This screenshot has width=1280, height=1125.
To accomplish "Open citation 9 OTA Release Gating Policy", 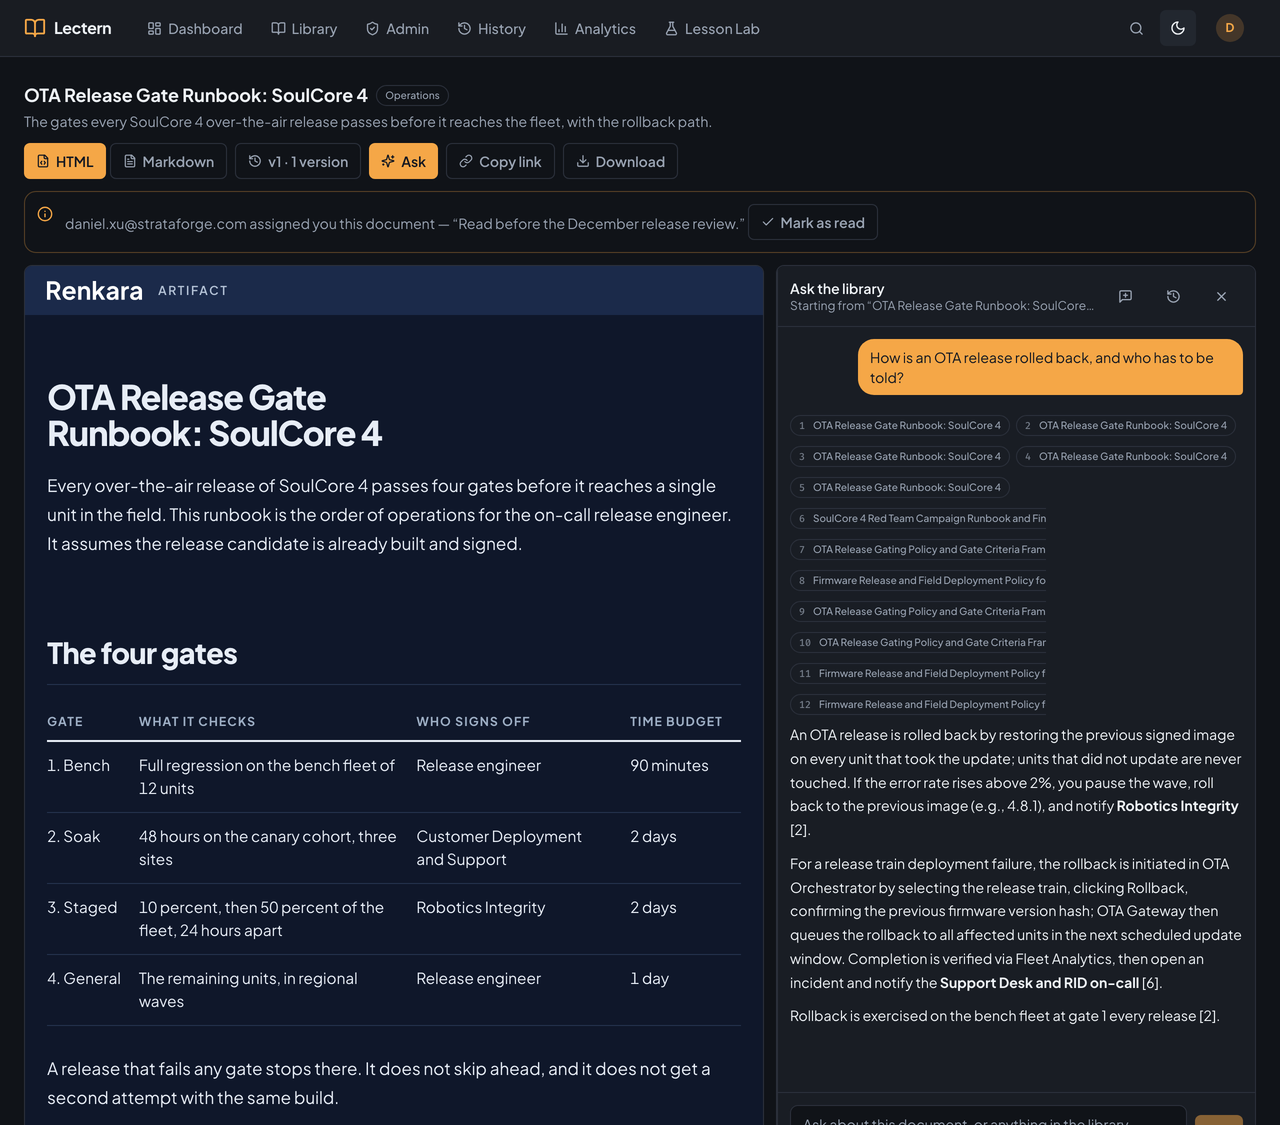I will (918, 612).
